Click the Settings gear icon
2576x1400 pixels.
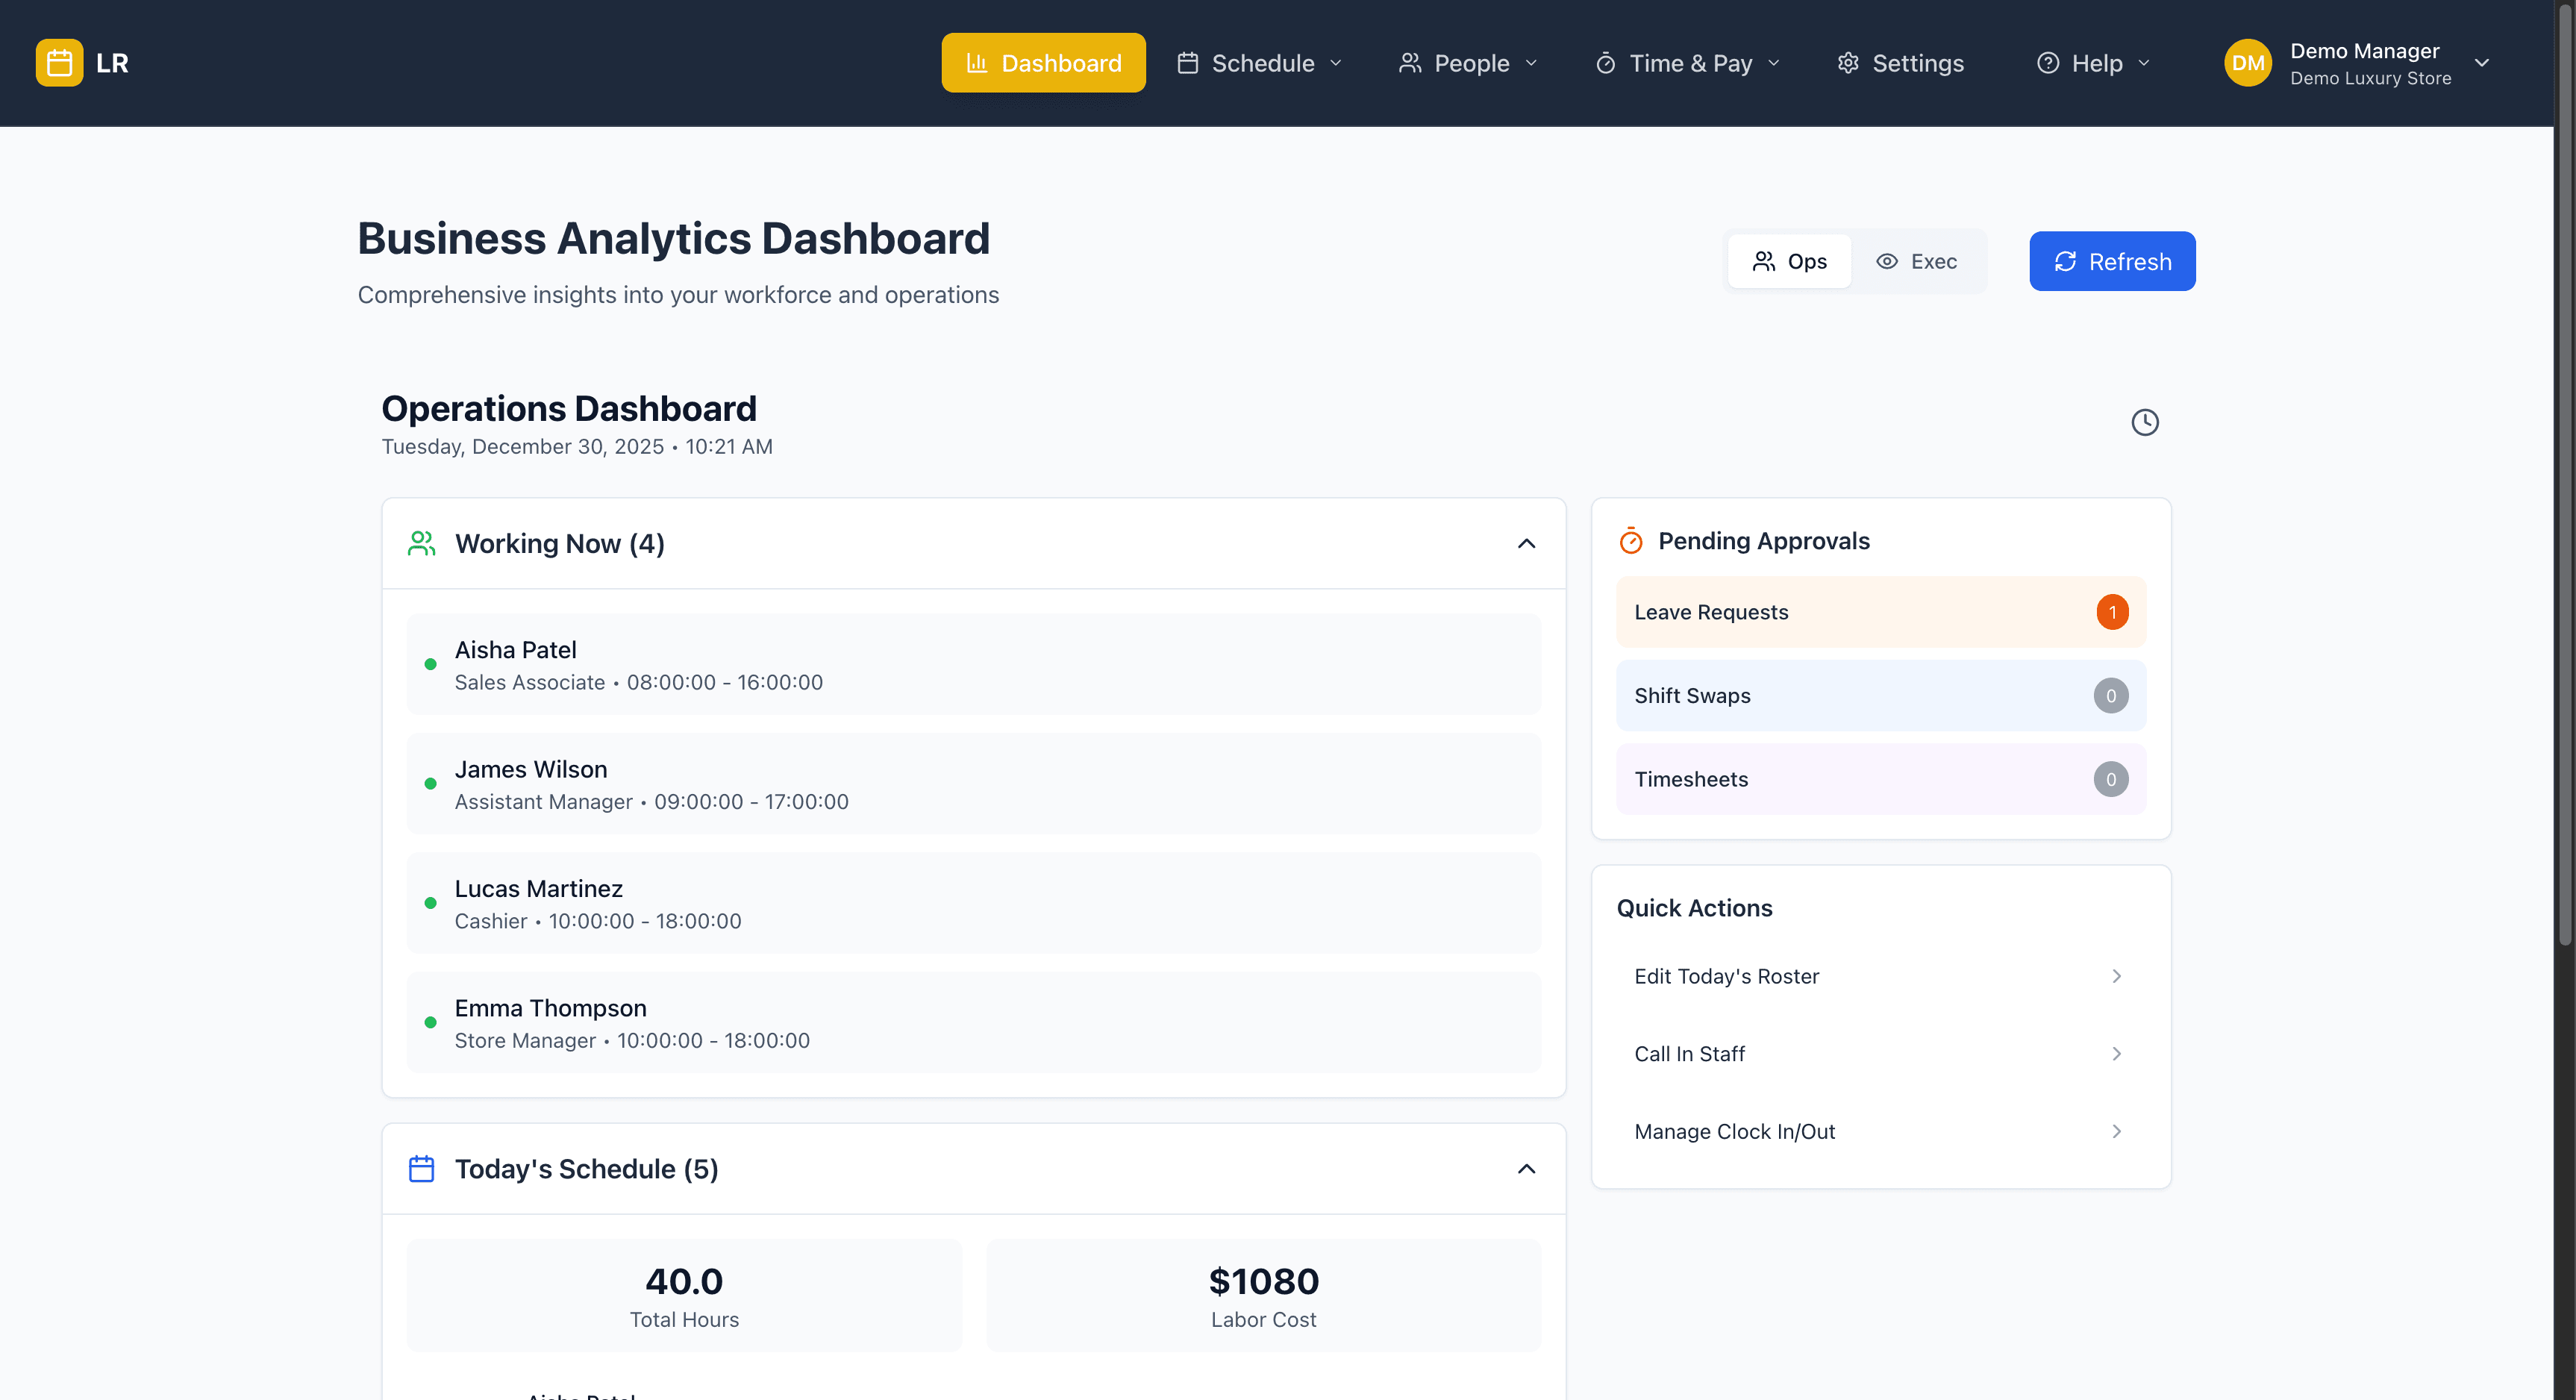(x=1848, y=62)
